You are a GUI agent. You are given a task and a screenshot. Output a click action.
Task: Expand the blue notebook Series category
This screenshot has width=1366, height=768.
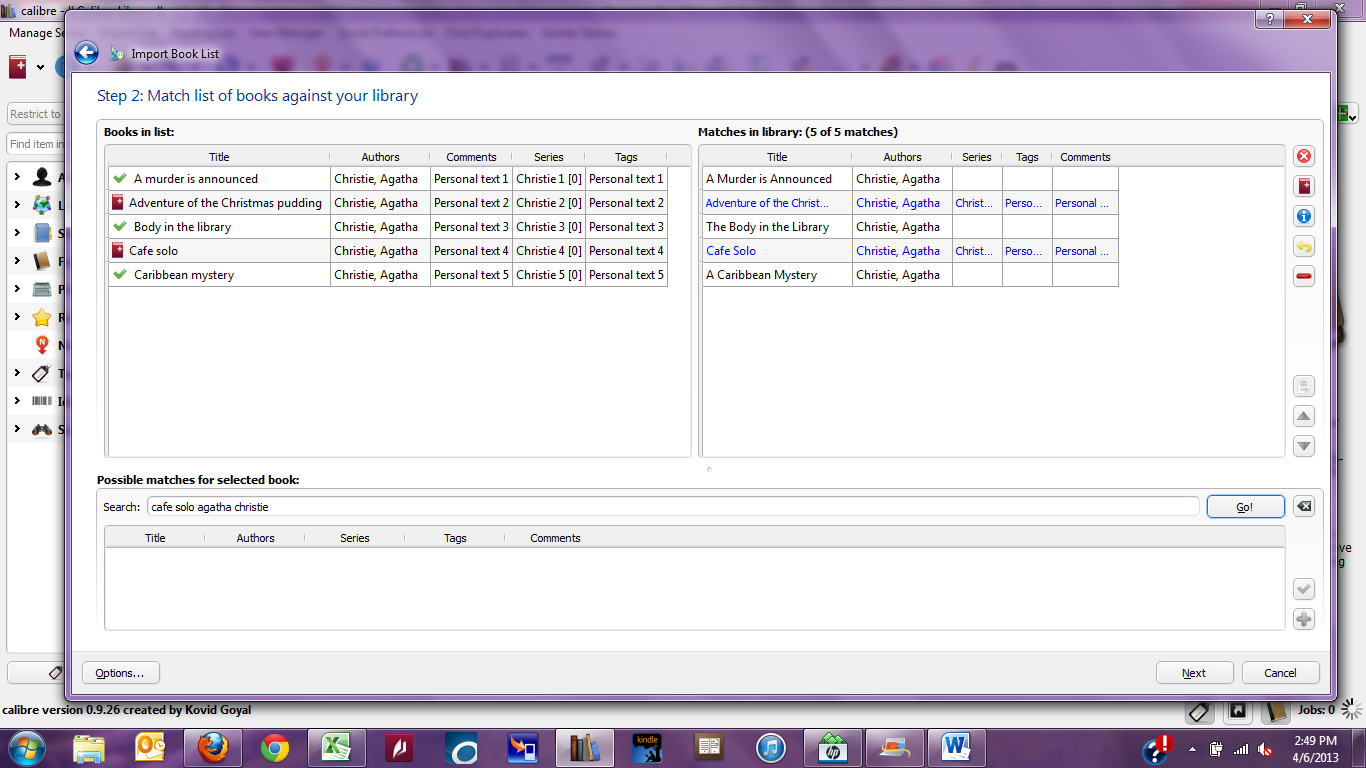pyautogui.click(x=17, y=233)
